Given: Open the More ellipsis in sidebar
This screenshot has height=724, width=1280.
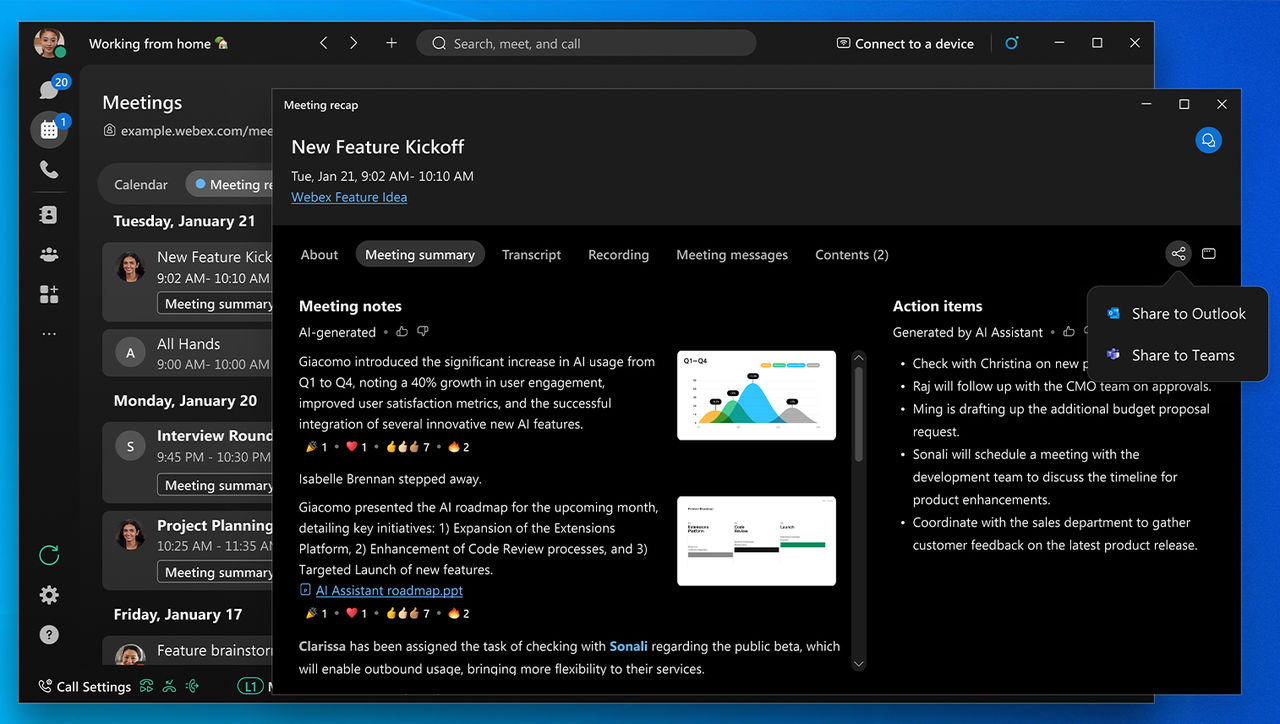Looking at the screenshot, I should tap(49, 334).
